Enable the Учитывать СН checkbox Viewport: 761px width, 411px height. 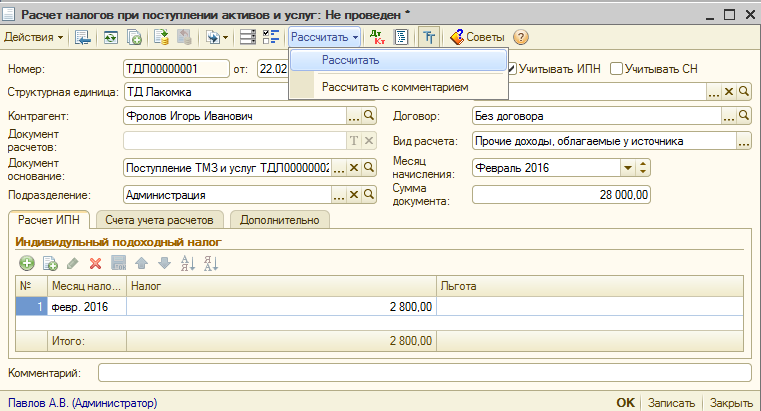[616, 69]
